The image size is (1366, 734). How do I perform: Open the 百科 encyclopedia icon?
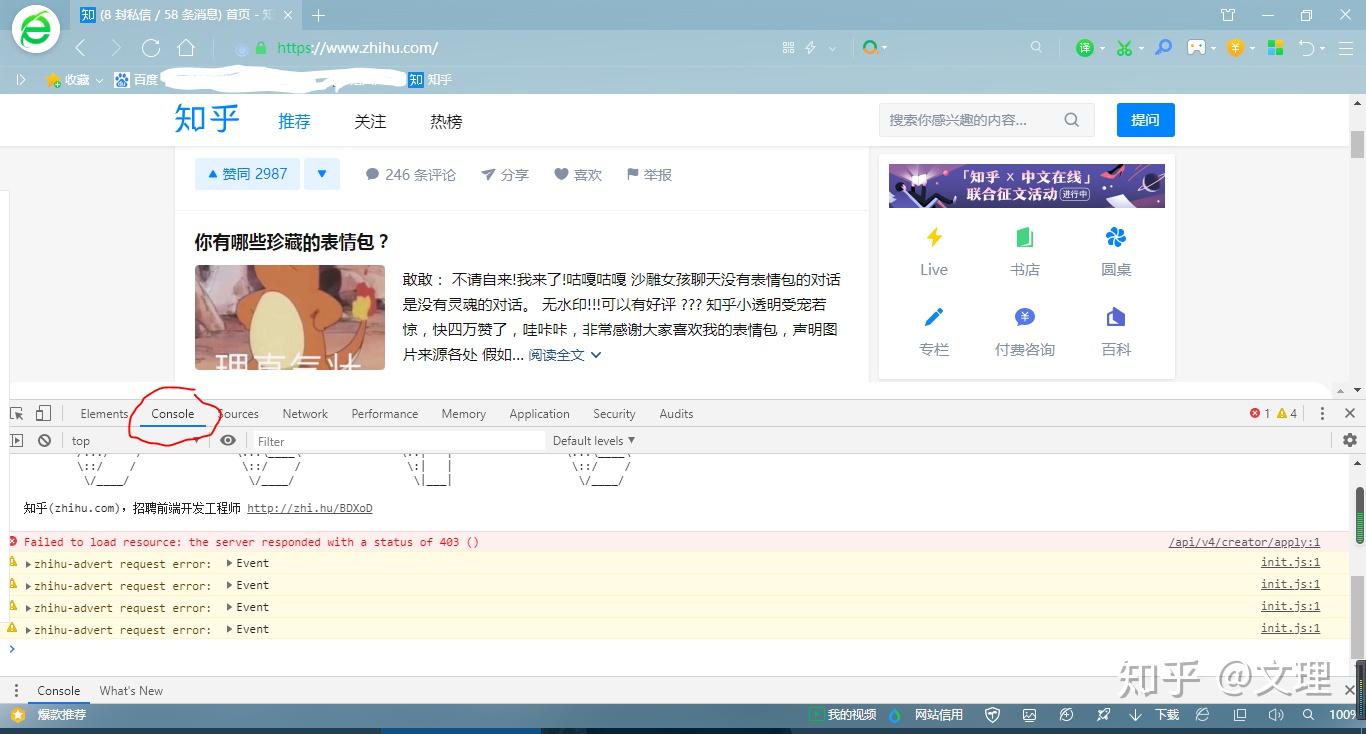point(1116,317)
